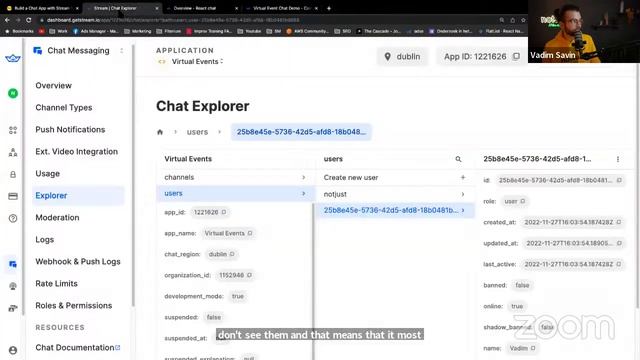Image resolution: width=640 pixels, height=360 pixels.
Task: Select the blue chat icon in left rail
Action: [x=13, y=264]
